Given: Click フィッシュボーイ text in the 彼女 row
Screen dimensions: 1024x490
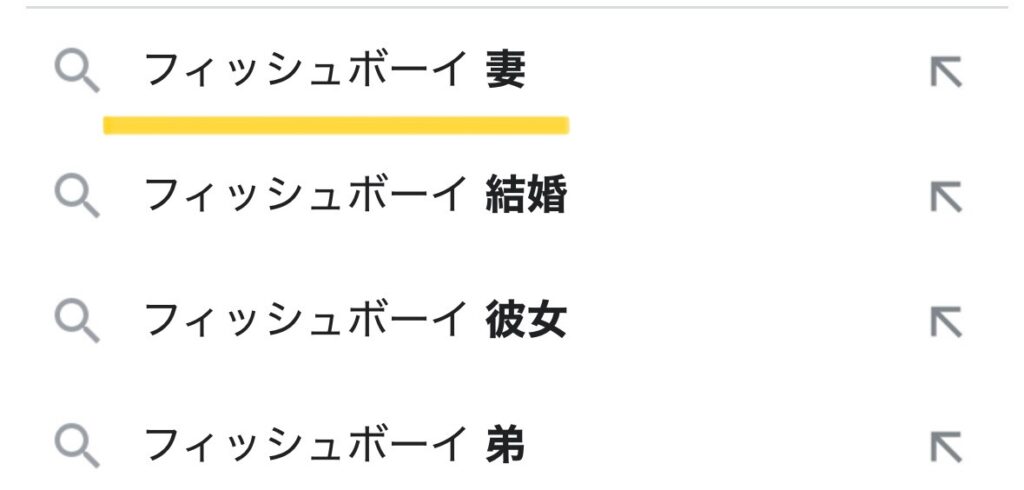Looking at the screenshot, I should tap(305, 320).
